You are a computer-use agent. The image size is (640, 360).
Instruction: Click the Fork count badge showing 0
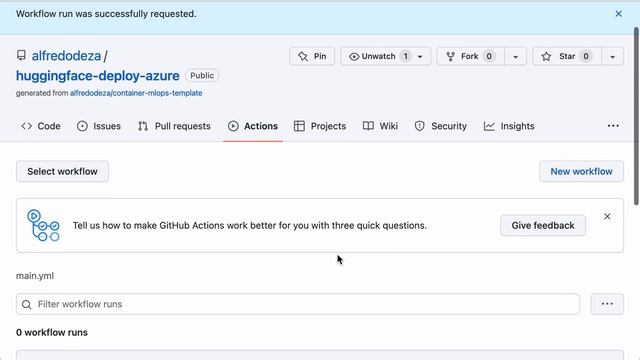point(489,56)
